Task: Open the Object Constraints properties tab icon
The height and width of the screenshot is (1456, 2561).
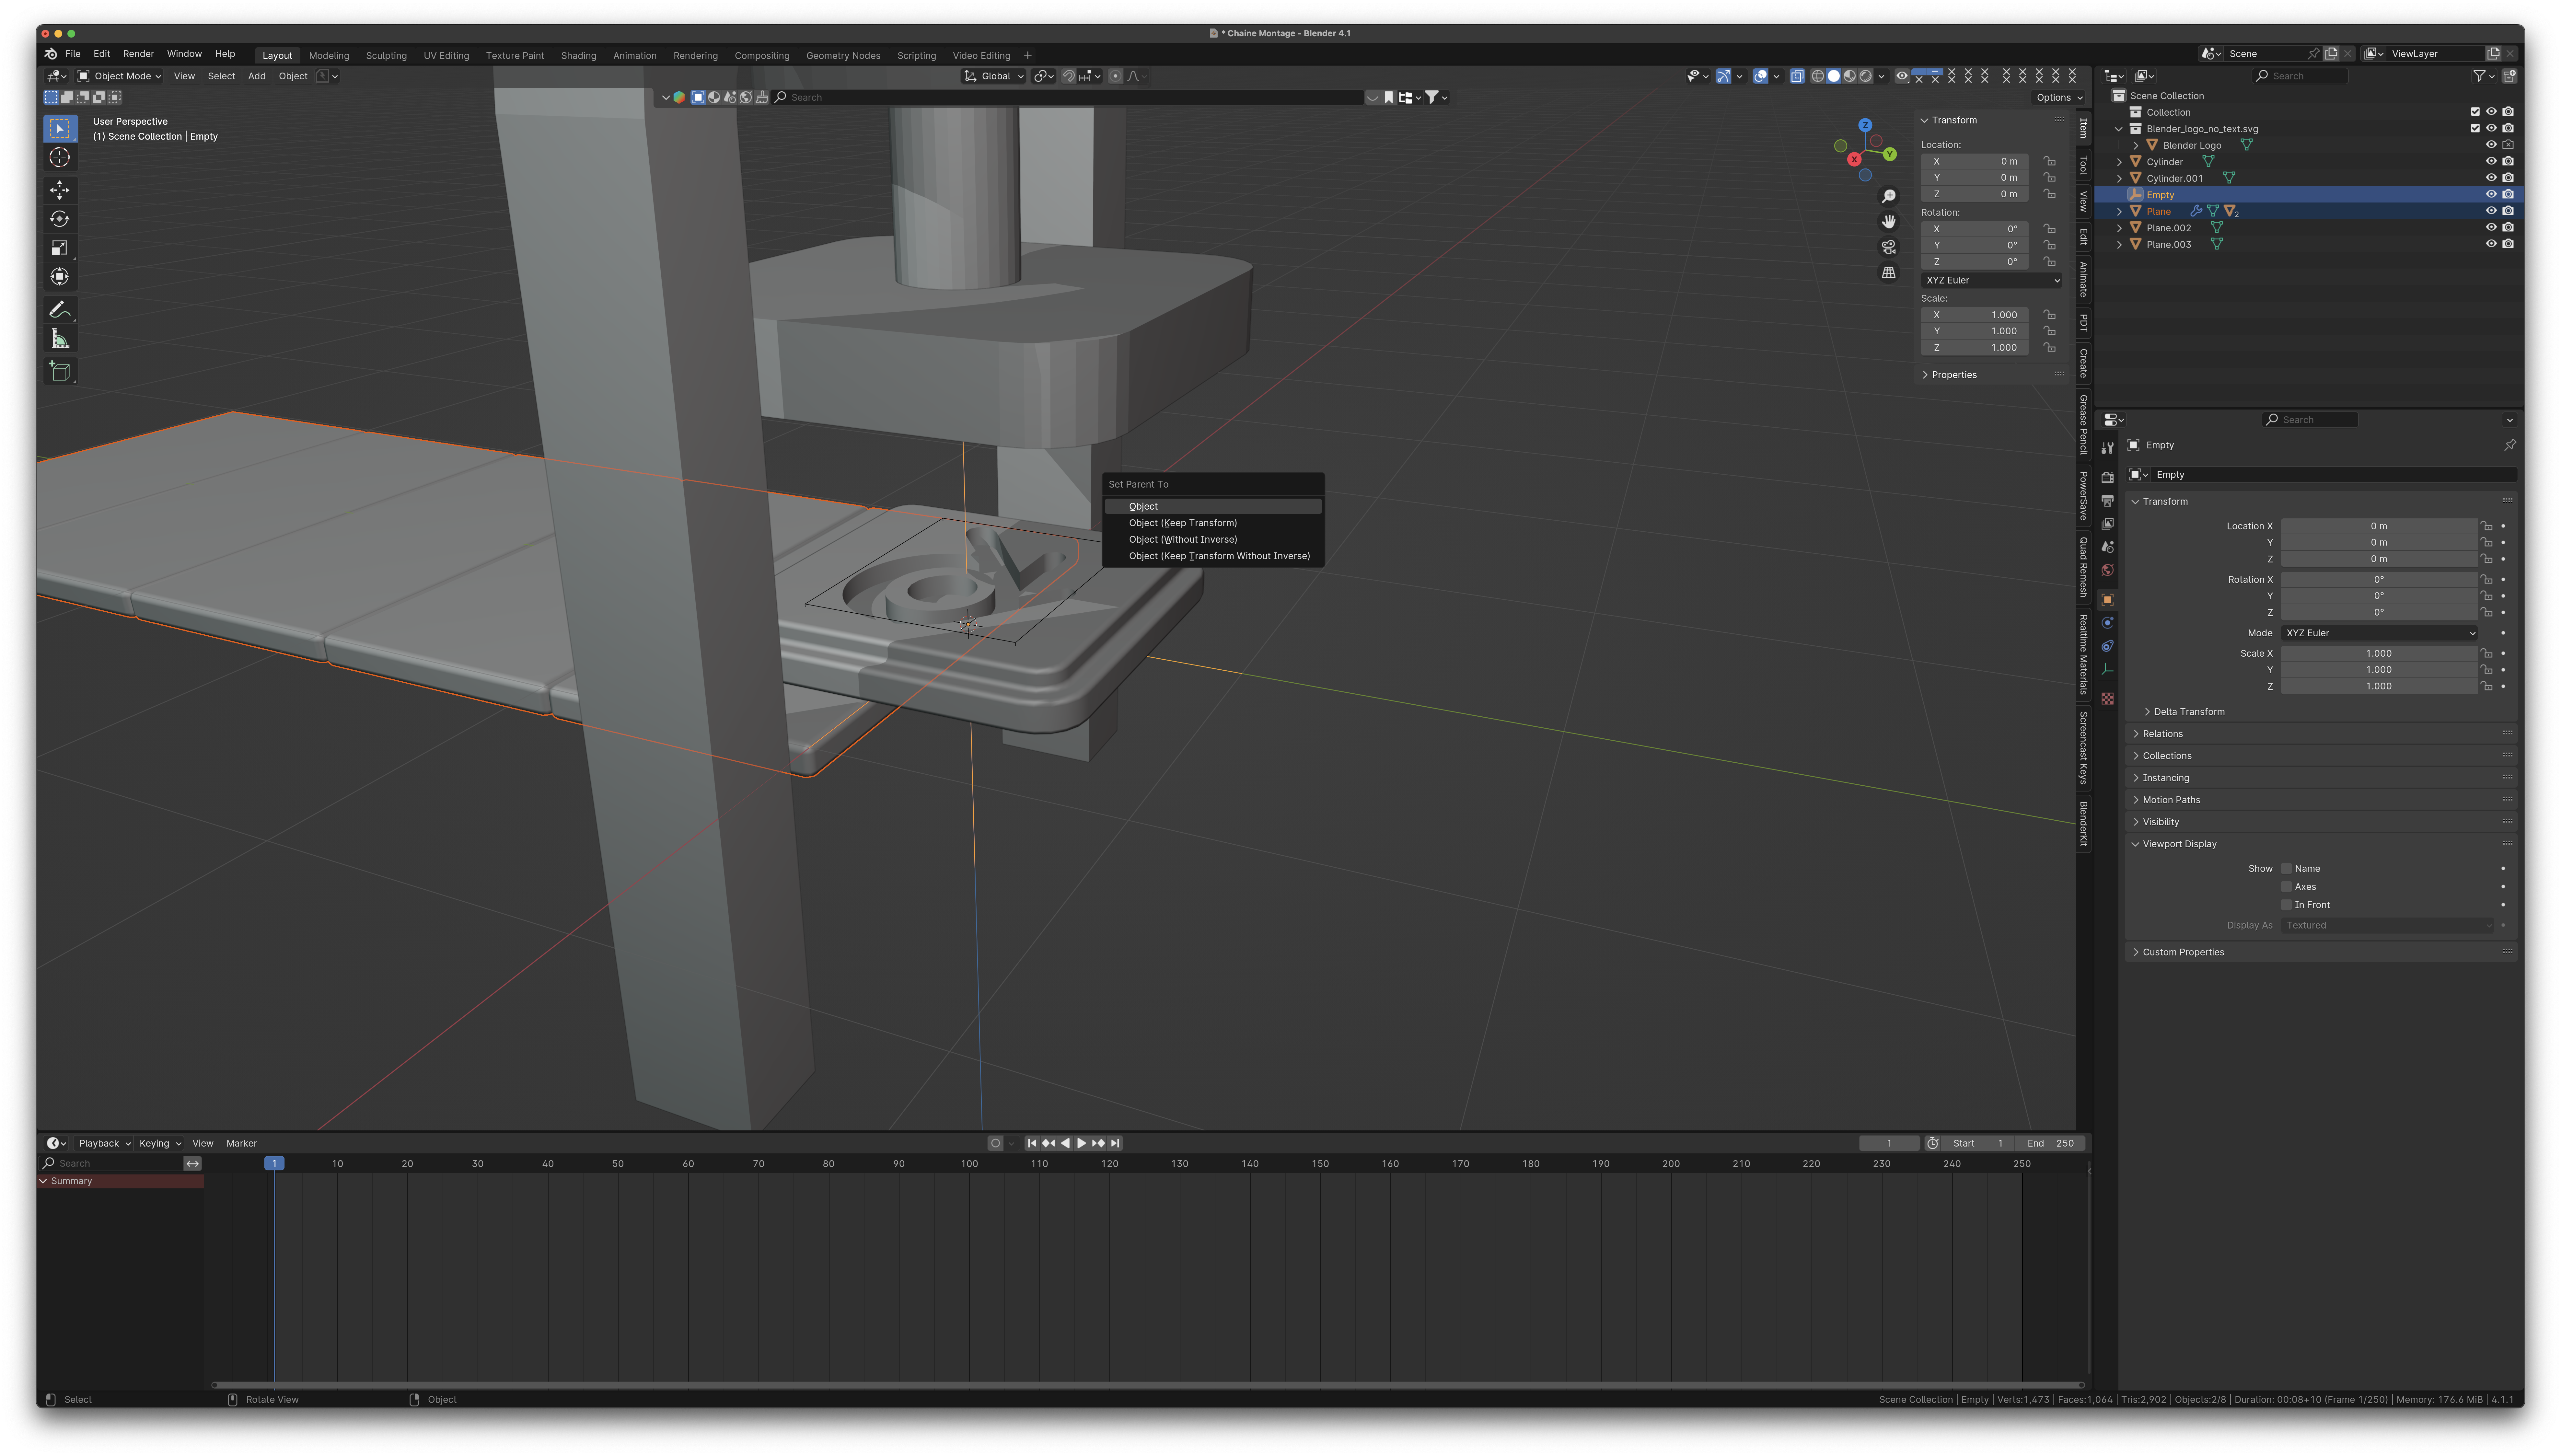Action: (2107, 646)
